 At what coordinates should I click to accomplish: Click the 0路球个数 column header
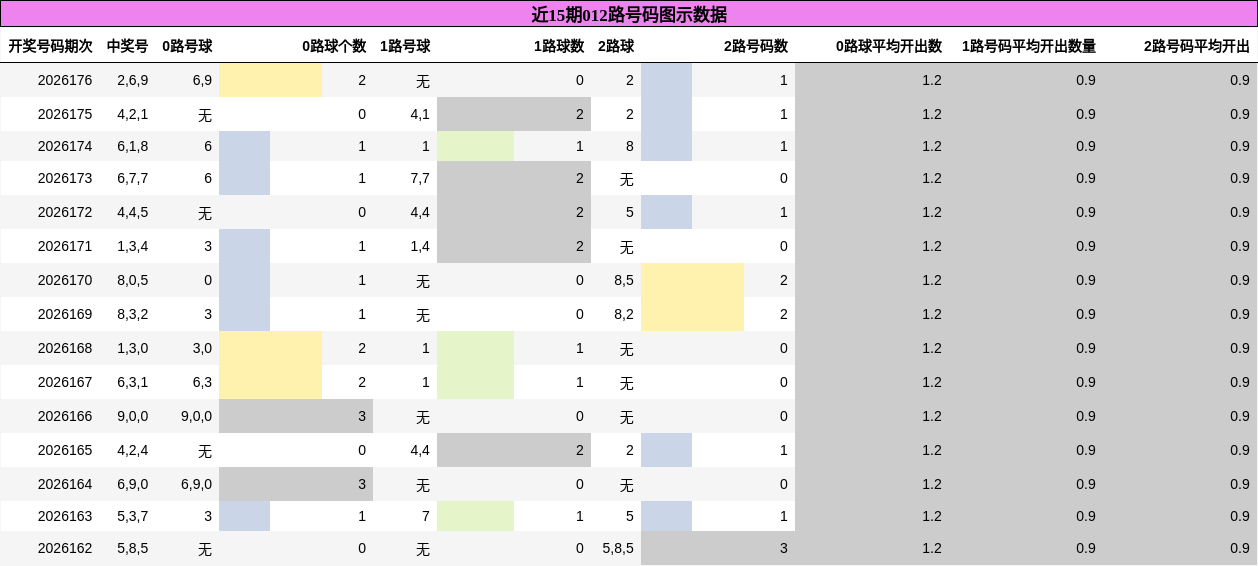(x=334, y=46)
